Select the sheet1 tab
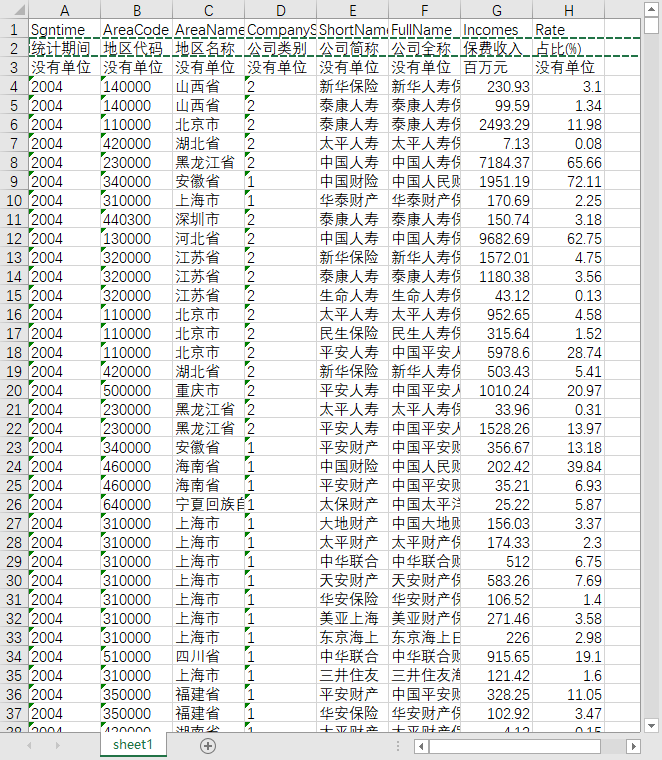 coord(133,744)
